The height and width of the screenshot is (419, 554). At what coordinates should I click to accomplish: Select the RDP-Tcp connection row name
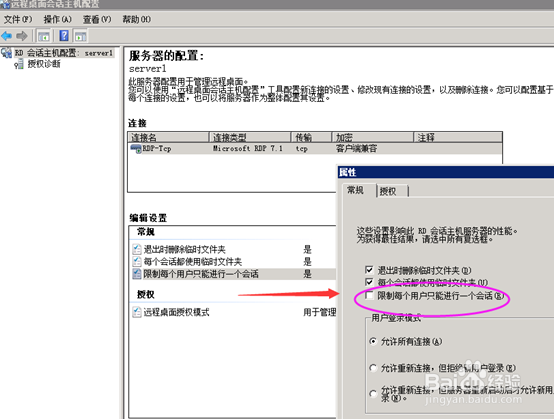coord(157,149)
